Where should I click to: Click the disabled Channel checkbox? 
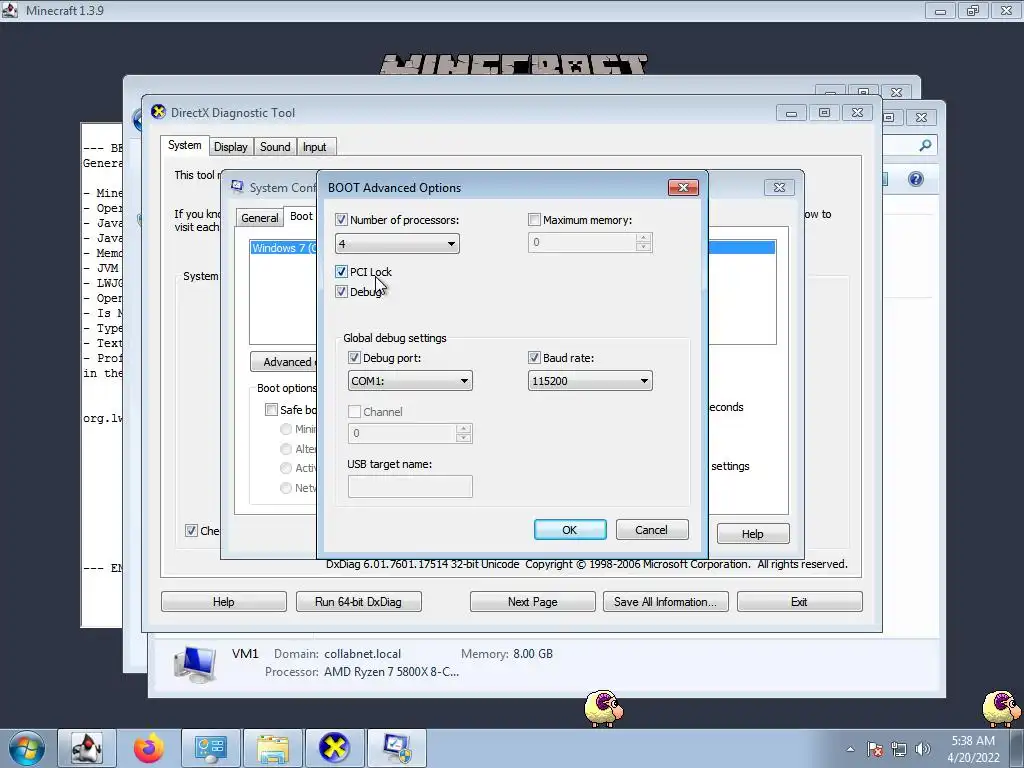[x=354, y=411]
